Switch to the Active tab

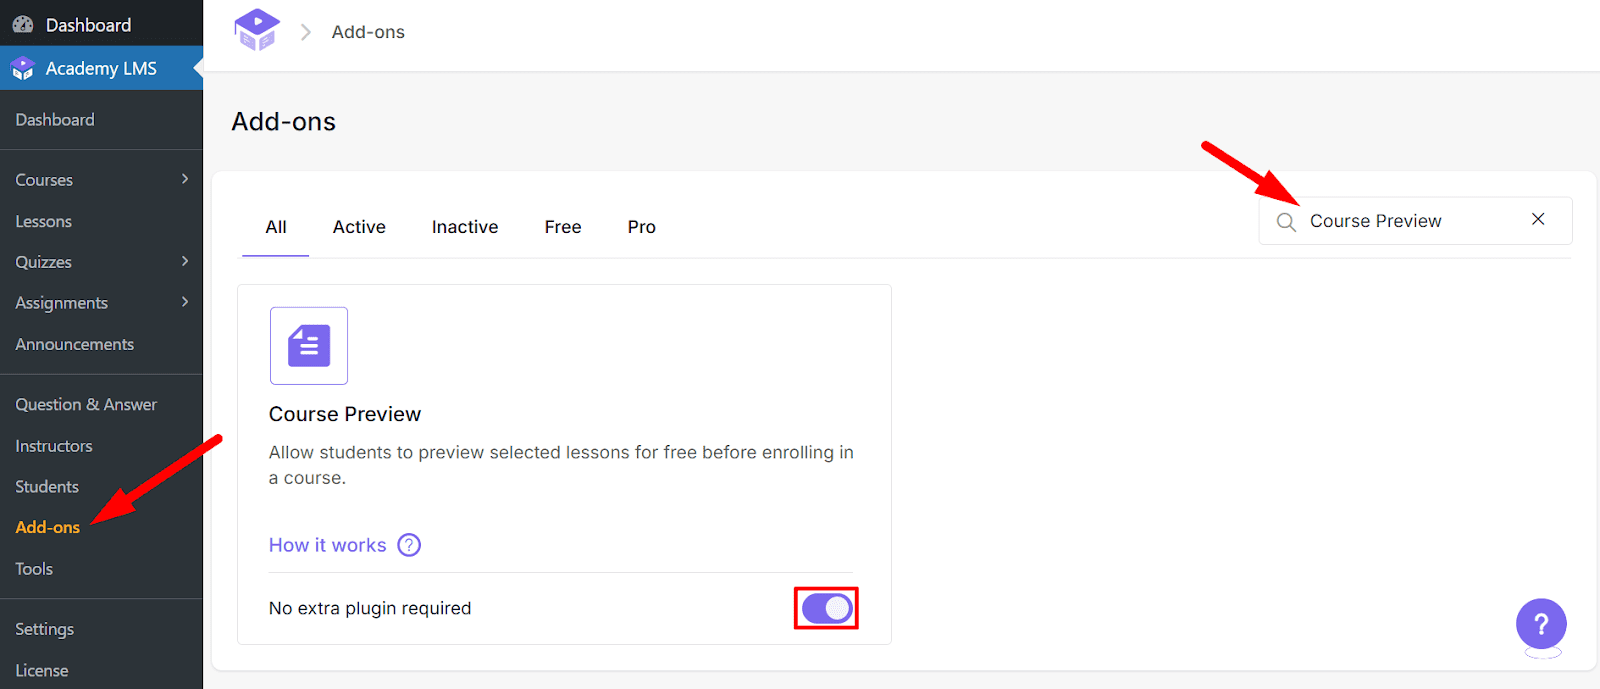(x=359, y=227)
